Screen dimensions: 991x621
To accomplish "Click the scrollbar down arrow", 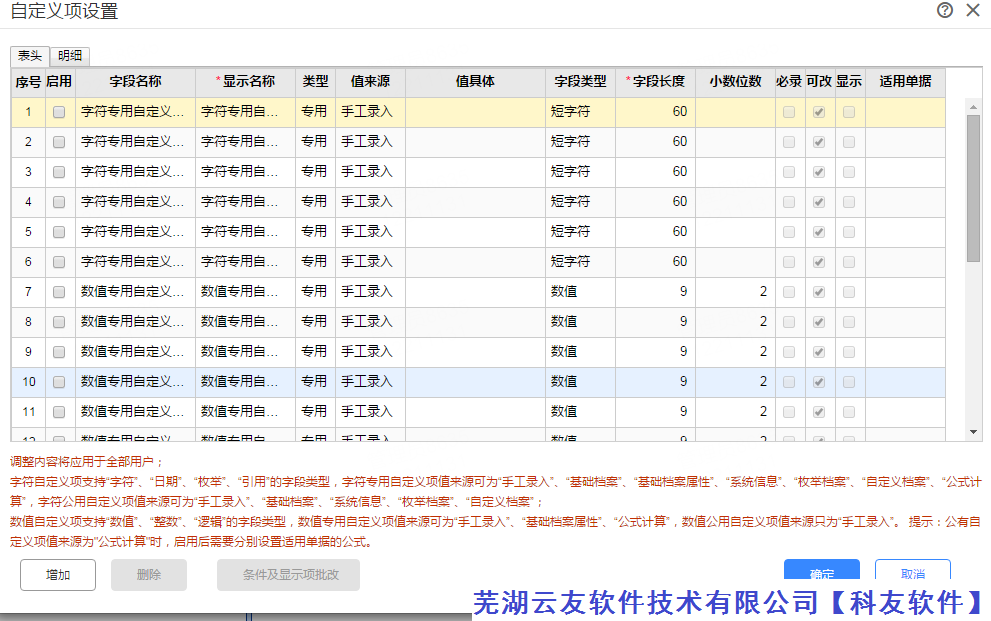I will click(973, 432).
